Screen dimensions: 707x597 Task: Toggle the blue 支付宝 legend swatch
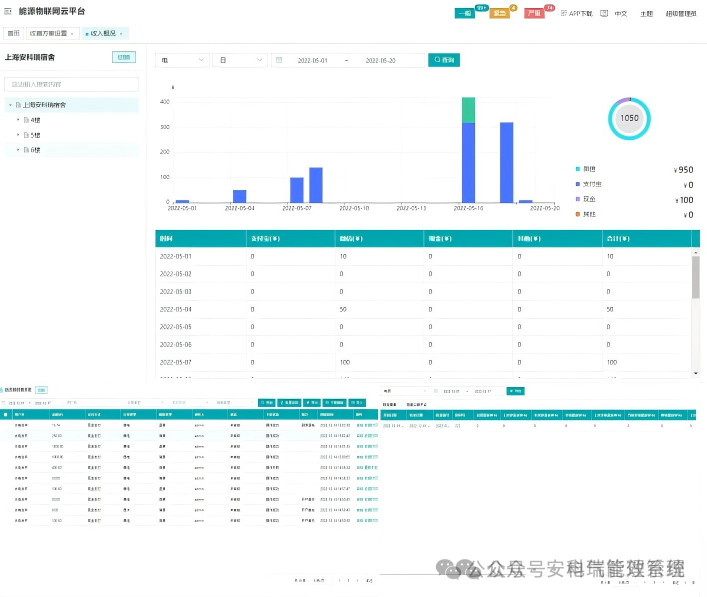pos(578,184)
